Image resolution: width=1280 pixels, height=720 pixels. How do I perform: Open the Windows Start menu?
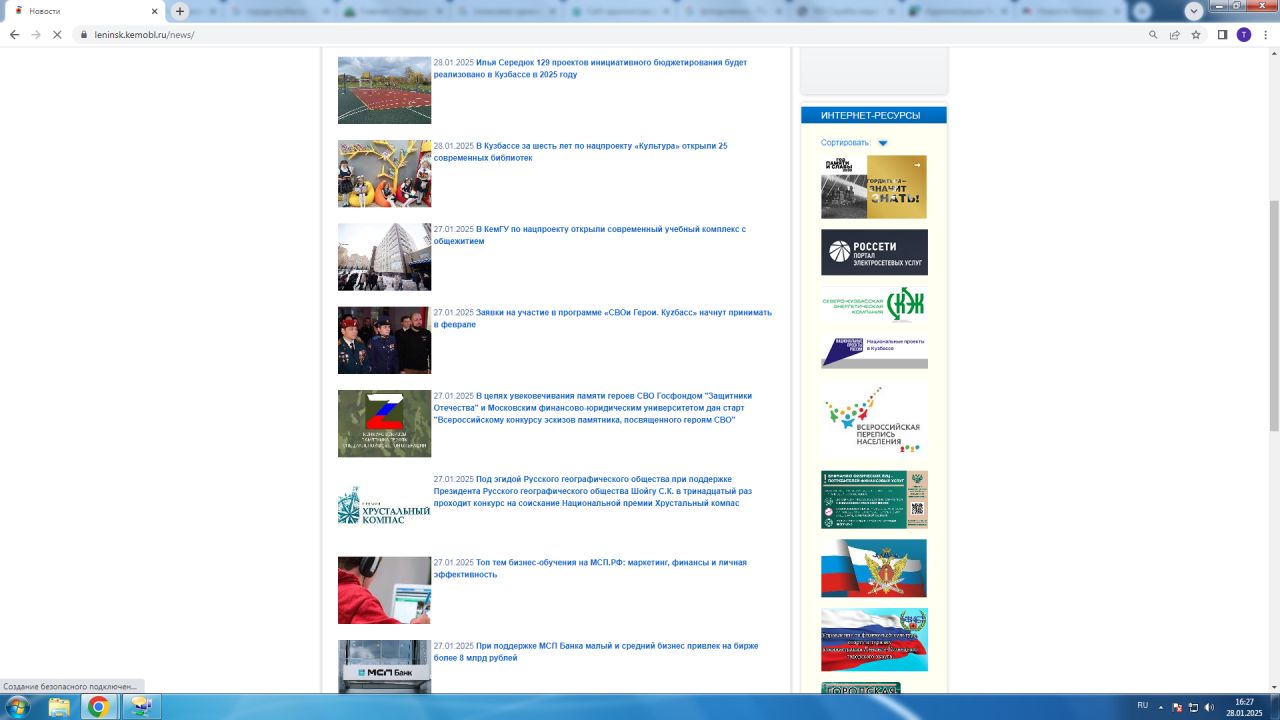(x=17, y=707)
